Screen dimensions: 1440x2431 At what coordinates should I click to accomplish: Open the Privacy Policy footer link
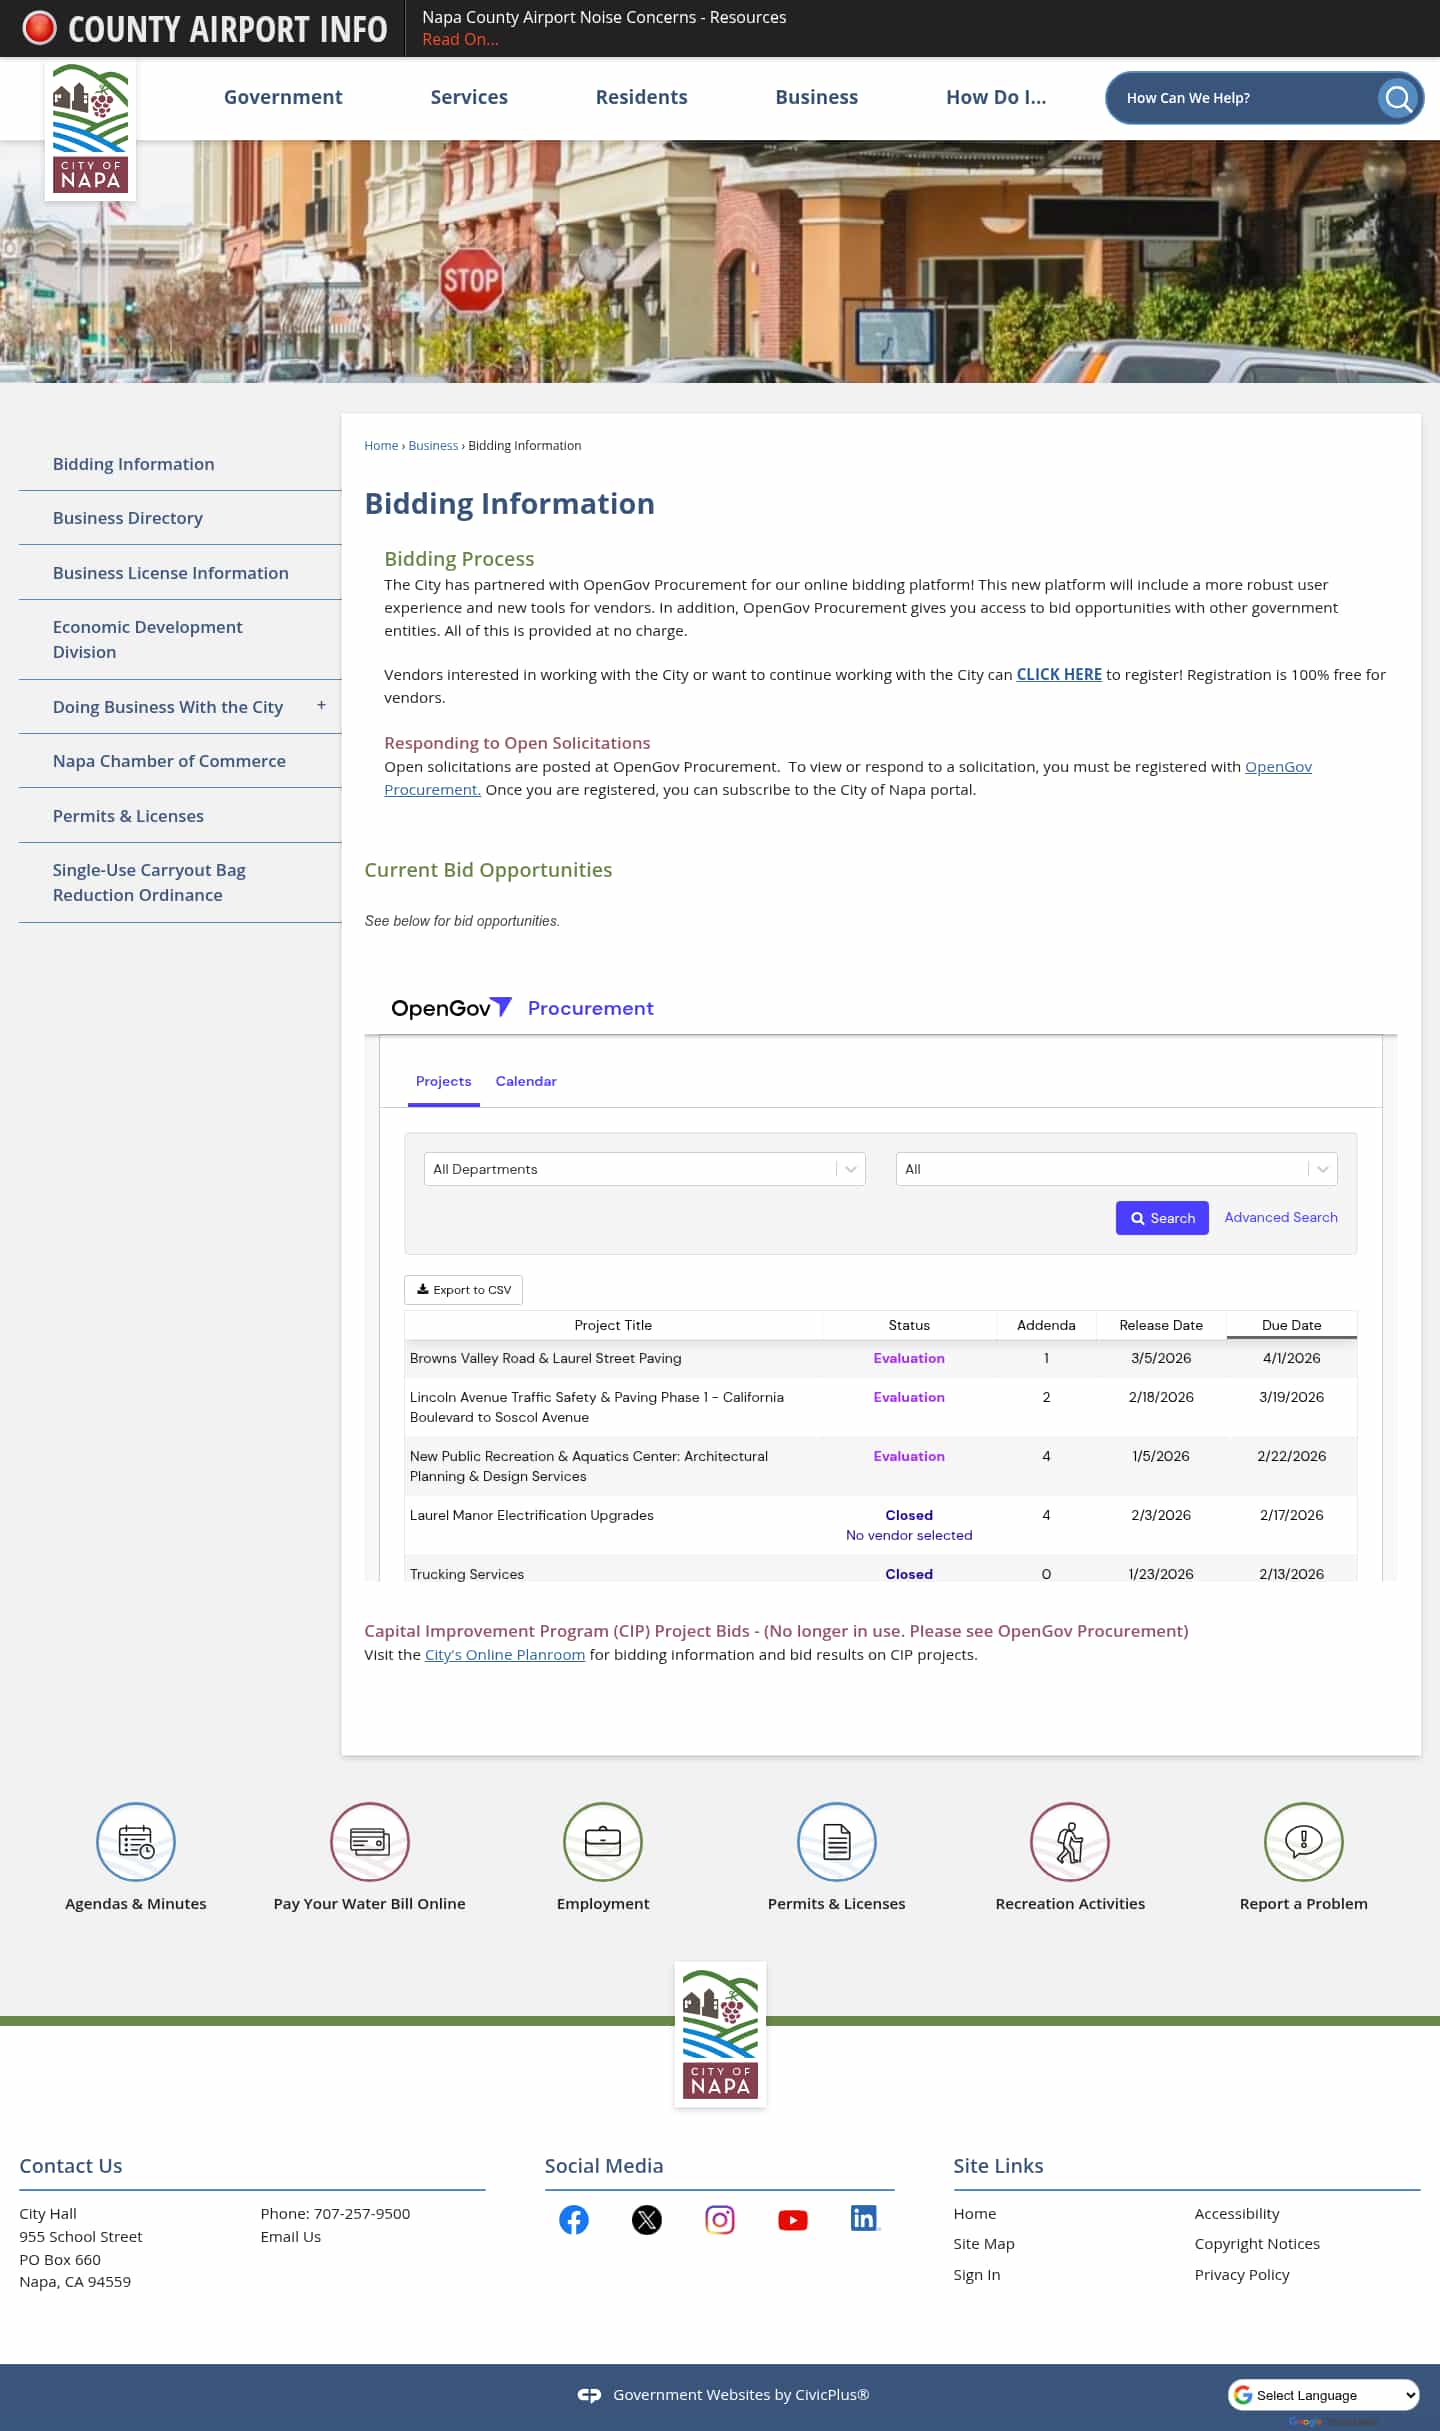1242,2275
